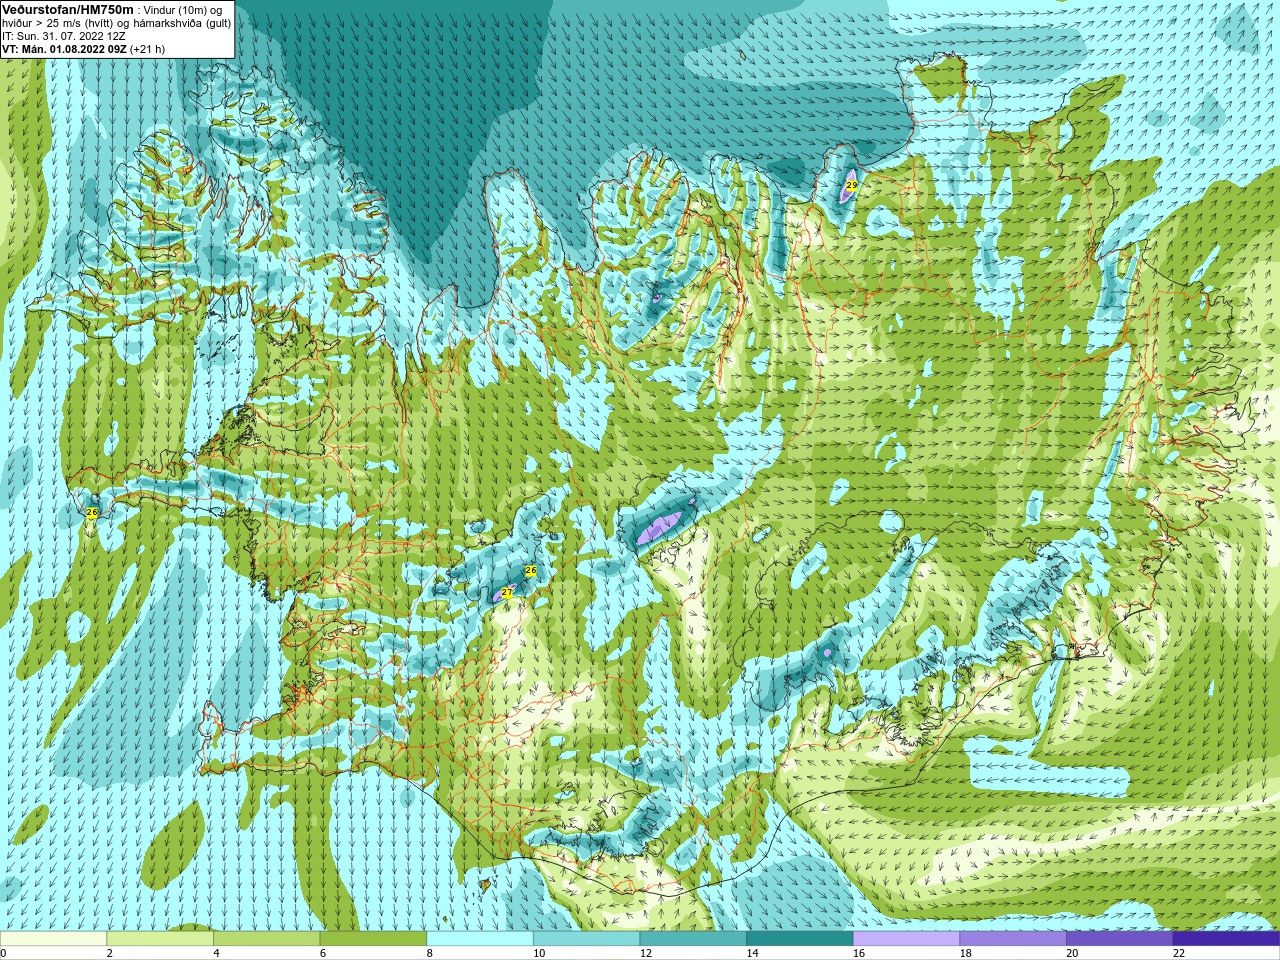This screenshot has height=960, width=1280.
Task: Click the legend scale number 16
Action: click(x=859, y=953)
